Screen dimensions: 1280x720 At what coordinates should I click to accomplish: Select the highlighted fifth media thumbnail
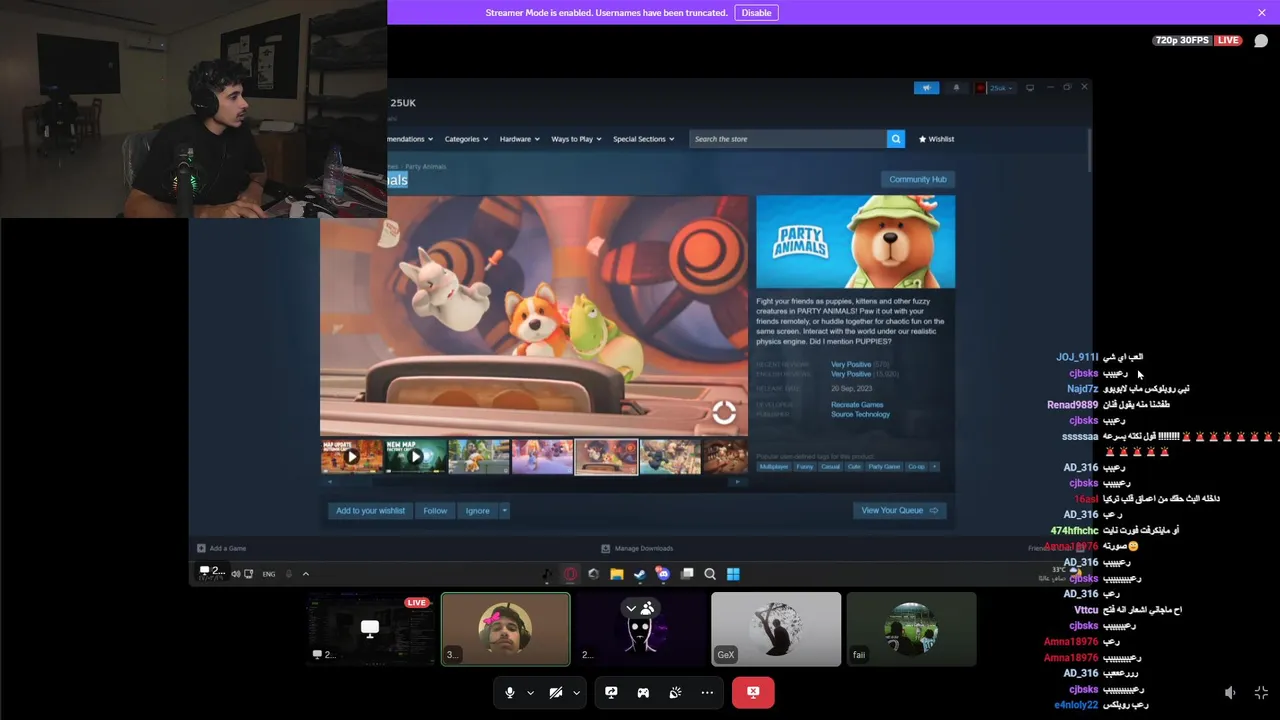[606, 457]
